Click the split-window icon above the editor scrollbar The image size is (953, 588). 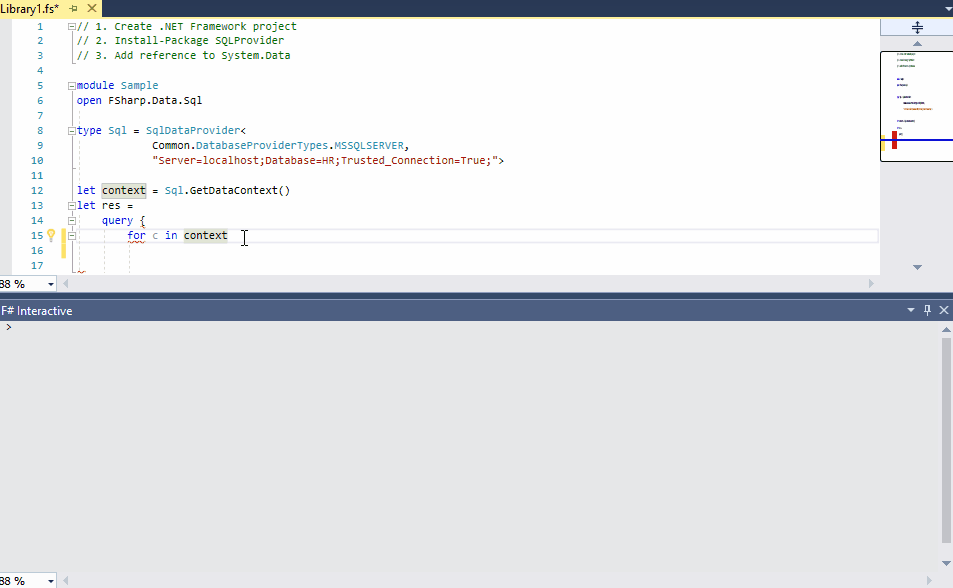tap(916, 27)
